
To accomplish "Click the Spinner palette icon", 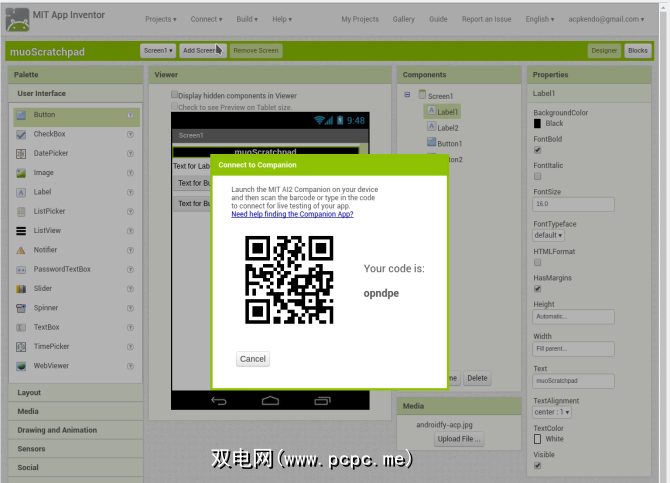I will pyautogui.click(x=21, y=308).
